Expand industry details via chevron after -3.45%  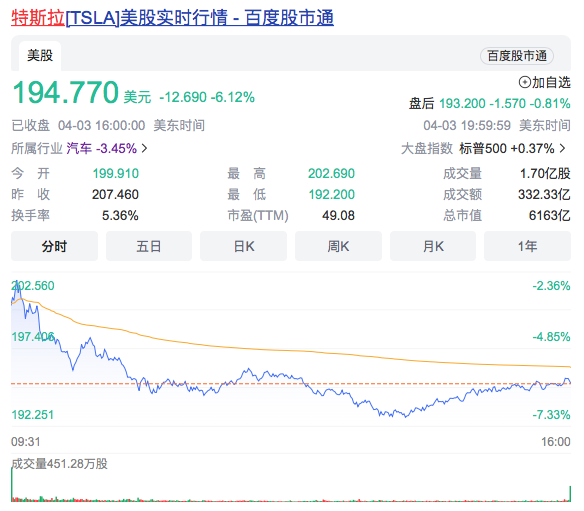[145, 149]
